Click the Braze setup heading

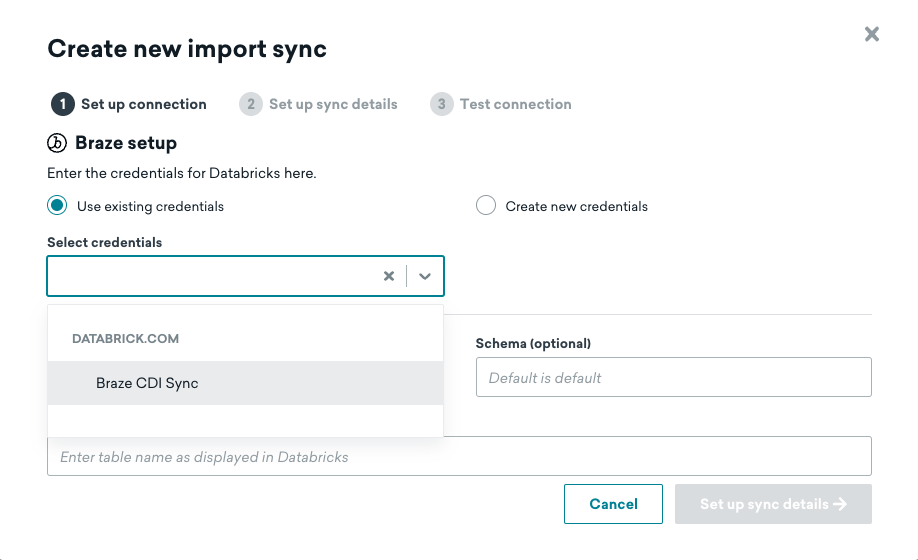pyautogui.click(x=126, y=143)
